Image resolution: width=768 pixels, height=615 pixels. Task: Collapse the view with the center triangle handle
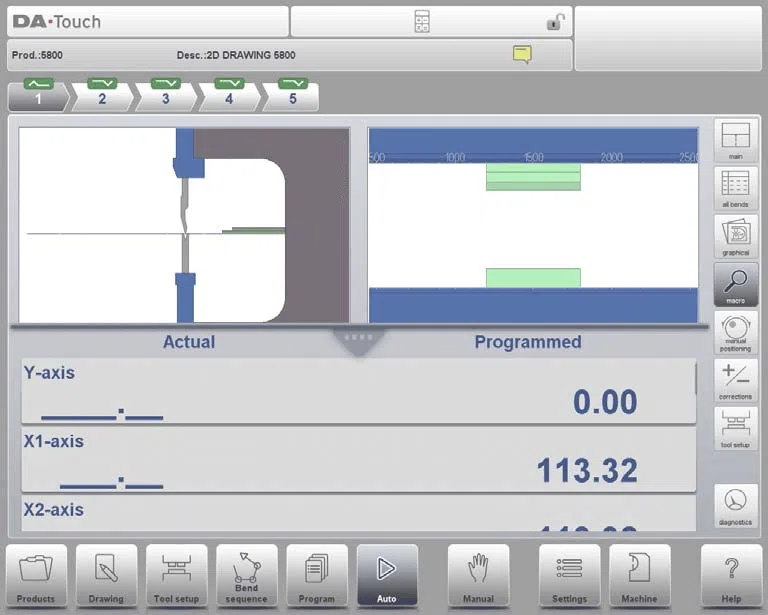(359, 342)
